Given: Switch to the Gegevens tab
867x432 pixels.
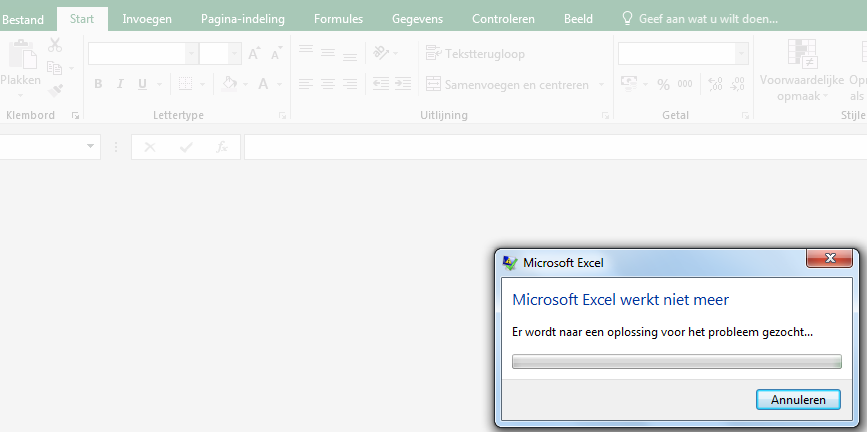Looking at the screenshot, I should (417, 19).
